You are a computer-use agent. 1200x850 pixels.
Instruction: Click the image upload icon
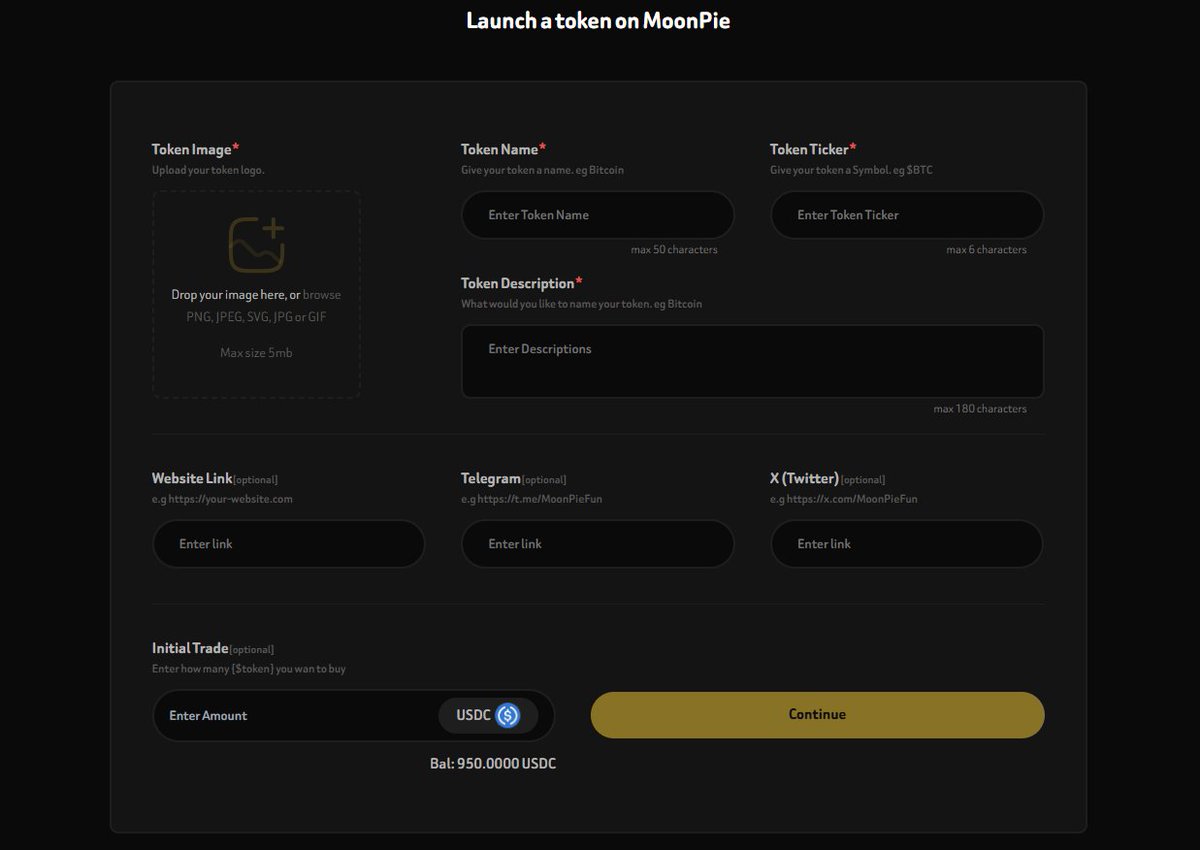(x=257, y=245)
